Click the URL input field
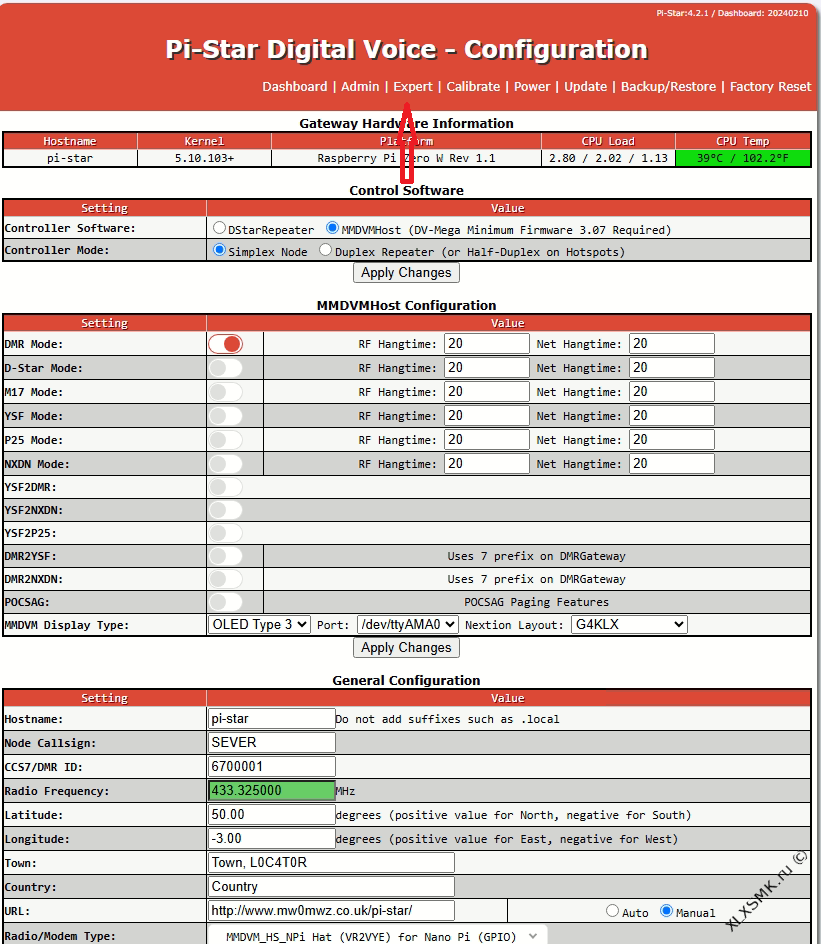 pyautogui.click(x=331, y=911)
